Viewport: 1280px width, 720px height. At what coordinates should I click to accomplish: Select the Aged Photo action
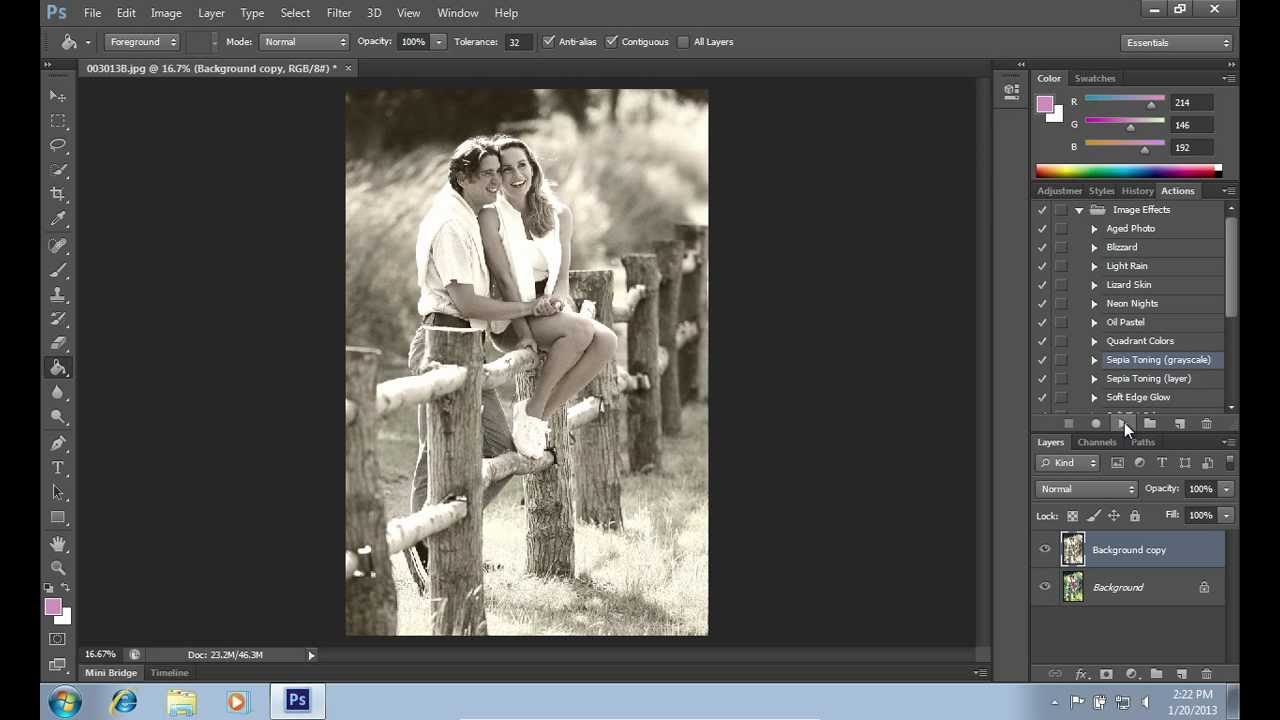pyautogui.click(x=1130, y=228)
